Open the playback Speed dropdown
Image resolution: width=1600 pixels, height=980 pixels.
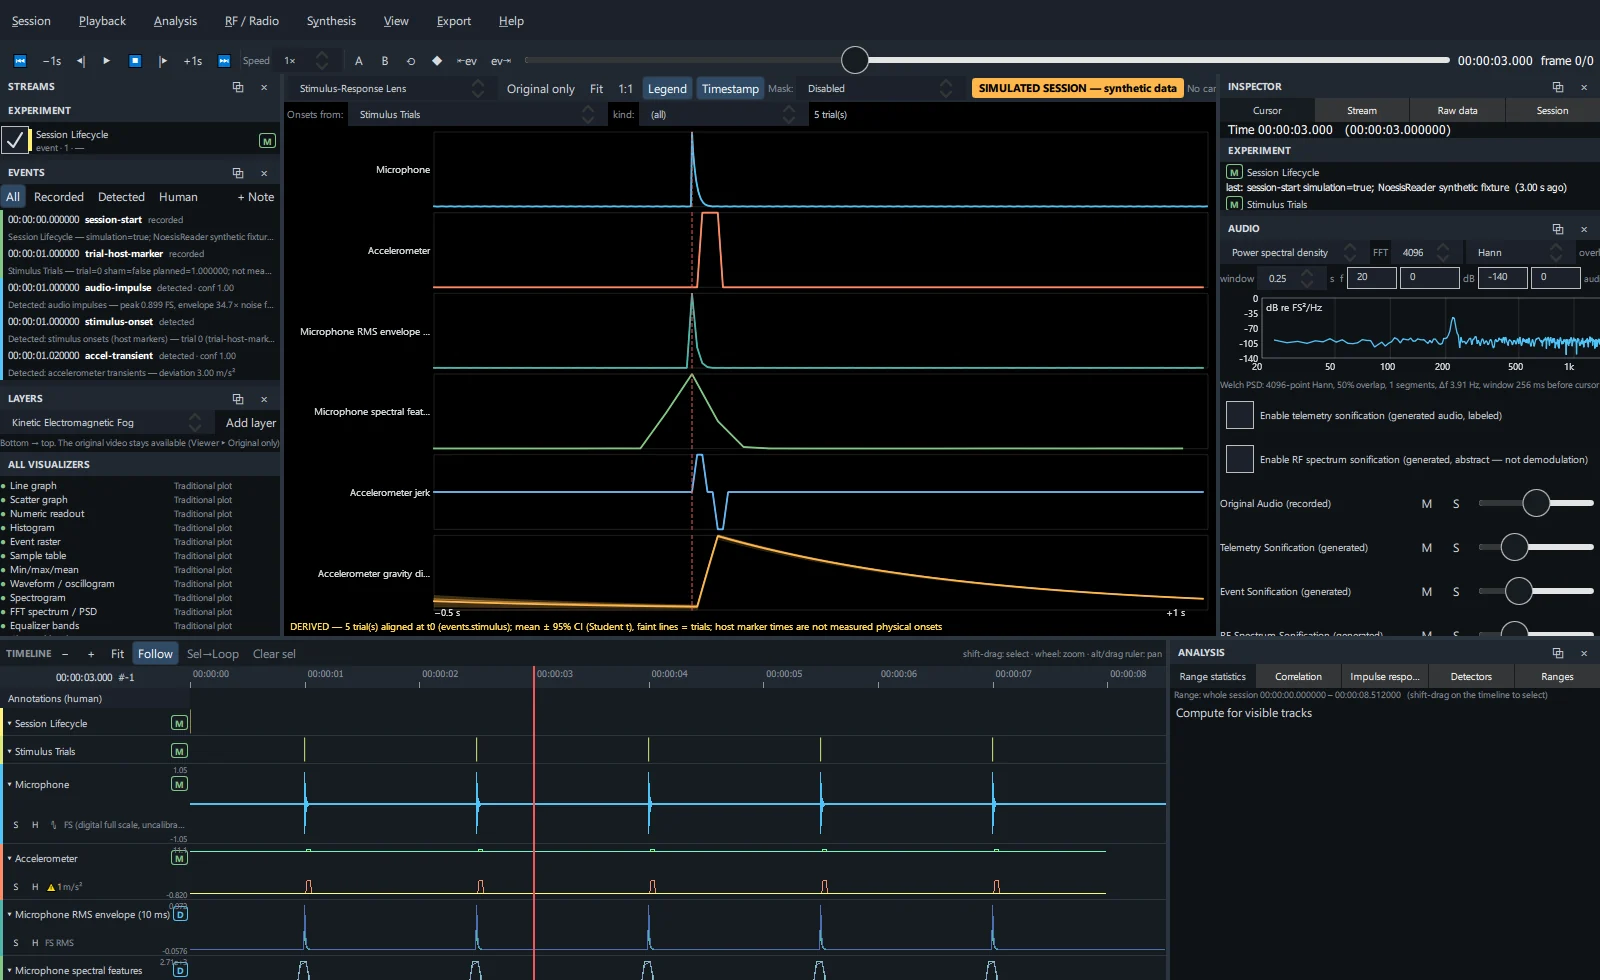[x=306, y=61]
